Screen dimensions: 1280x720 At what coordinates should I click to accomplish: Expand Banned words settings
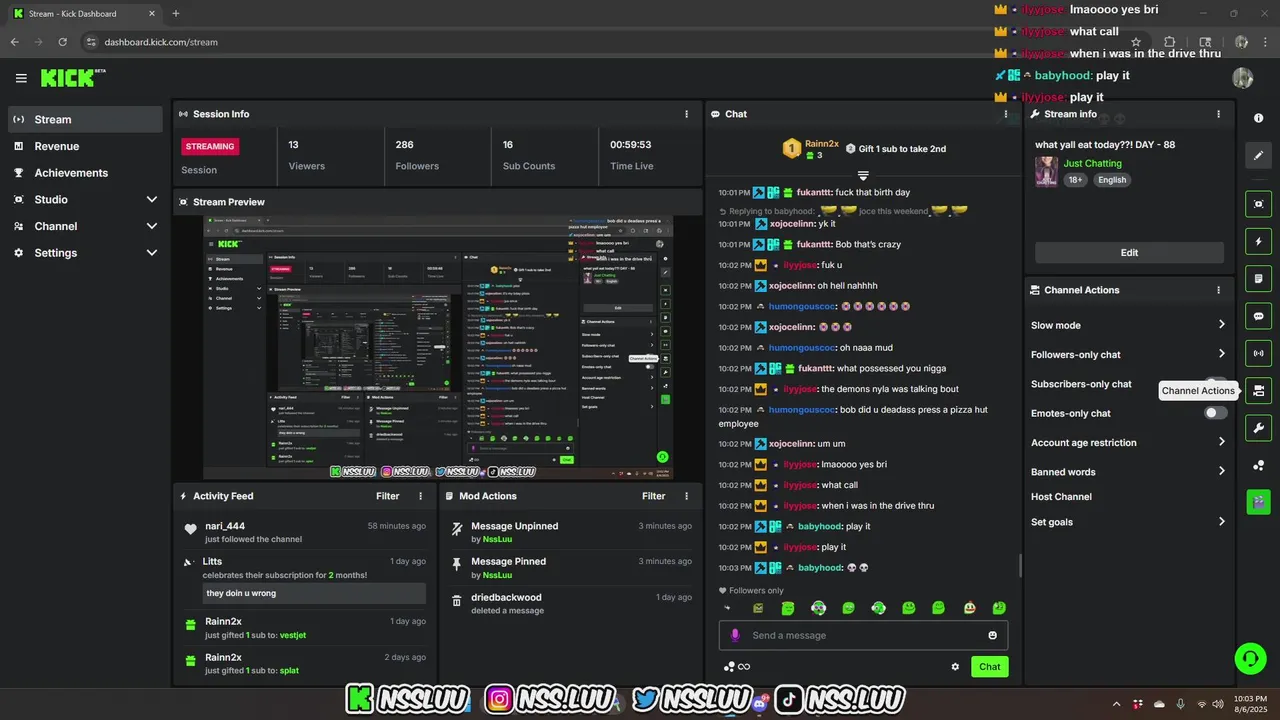(1221, 471)
